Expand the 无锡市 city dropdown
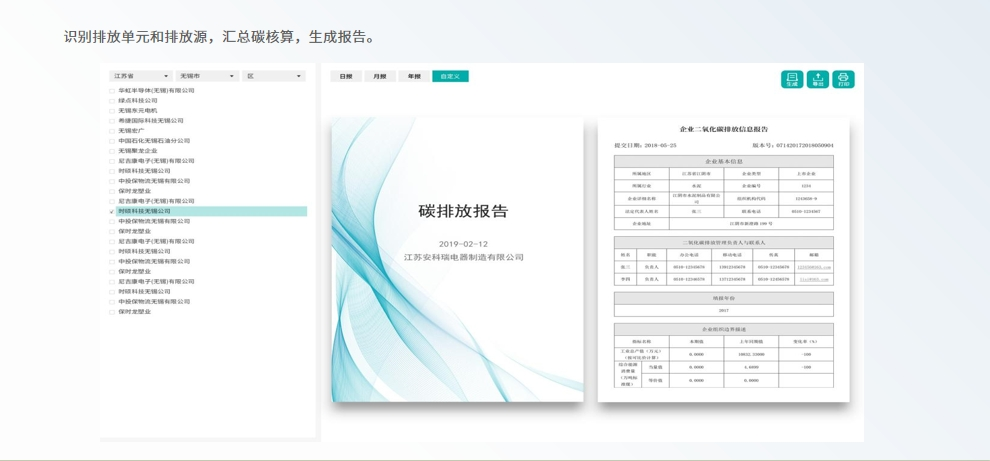990x461 pixels. (207, 76)
